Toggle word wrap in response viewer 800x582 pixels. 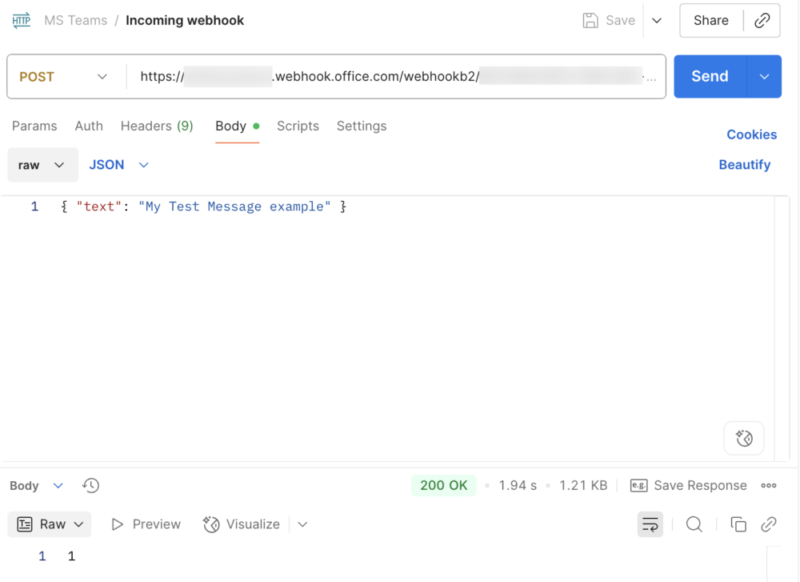pos(650,524)
